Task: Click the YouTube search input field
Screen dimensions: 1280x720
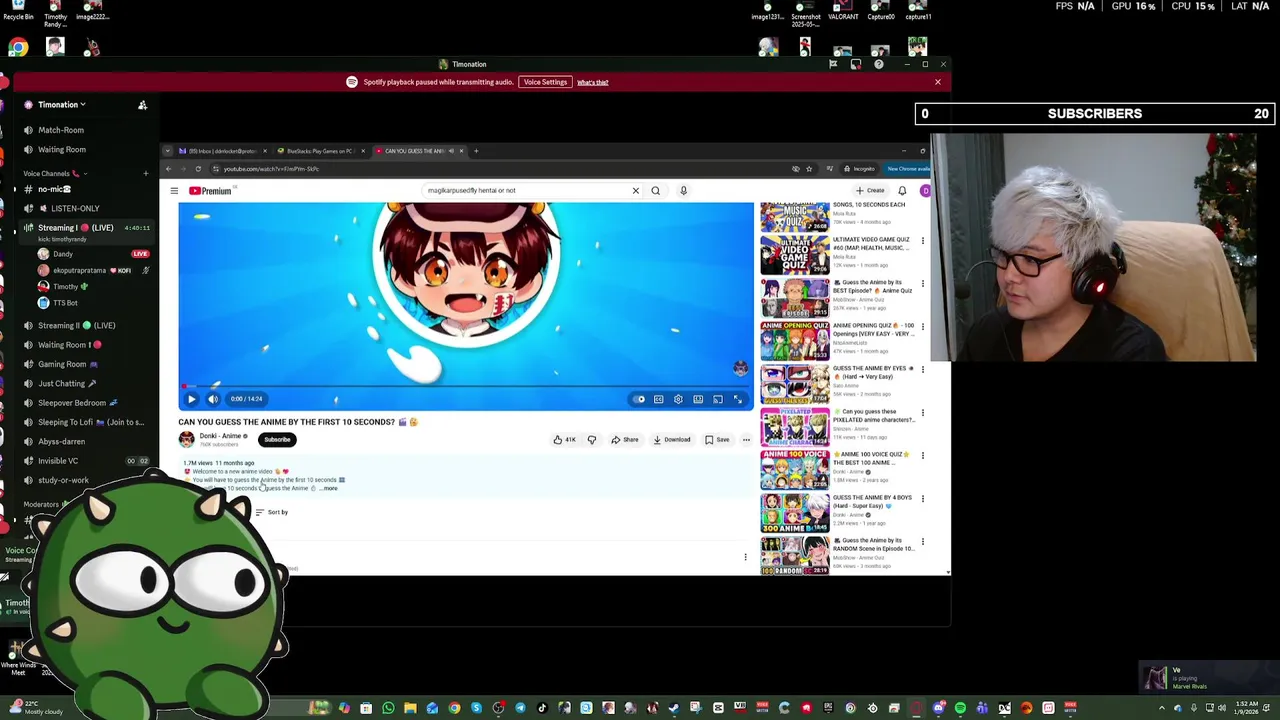Action: pyautogui.click(x=525, y=190)
